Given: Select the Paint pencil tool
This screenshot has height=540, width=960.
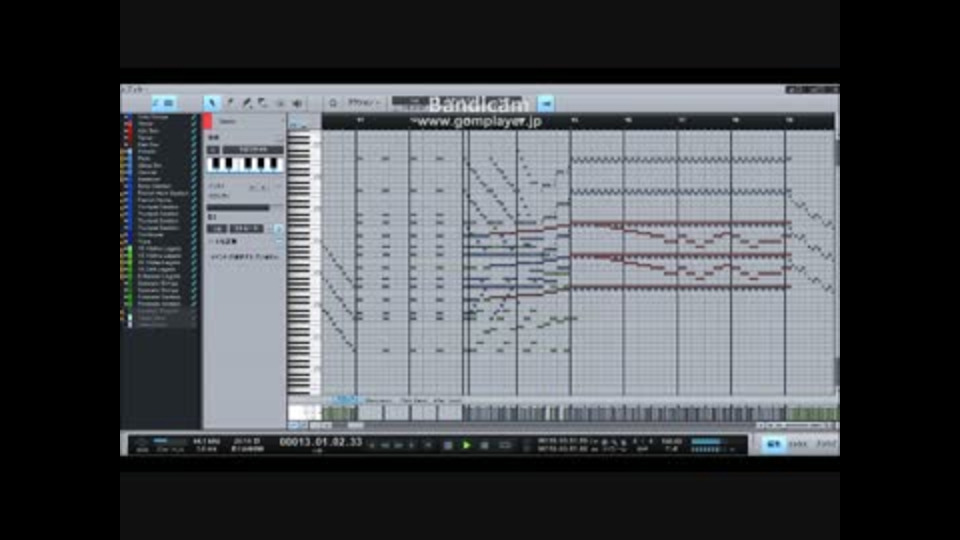Looking at the screenshot, I should 247,103.
